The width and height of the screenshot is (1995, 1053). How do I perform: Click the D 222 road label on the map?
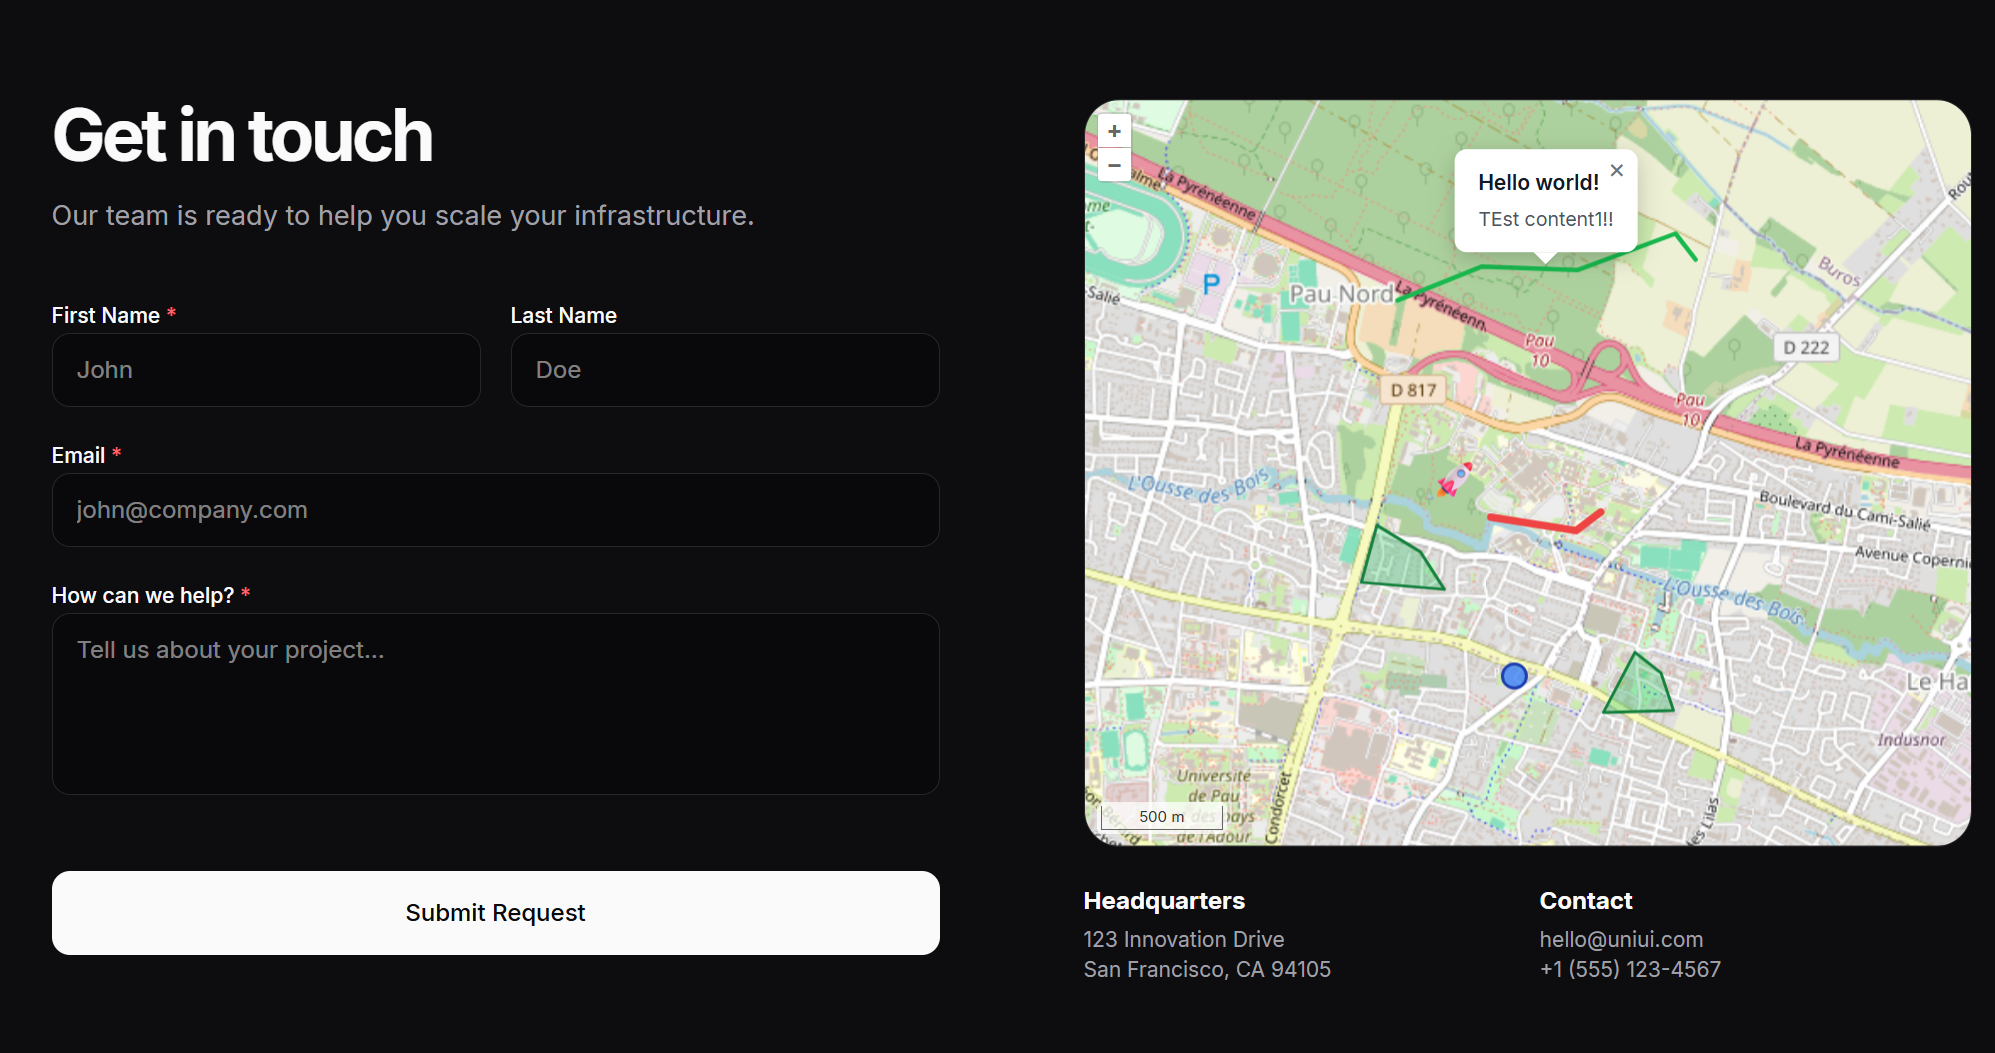point(1806,347)
